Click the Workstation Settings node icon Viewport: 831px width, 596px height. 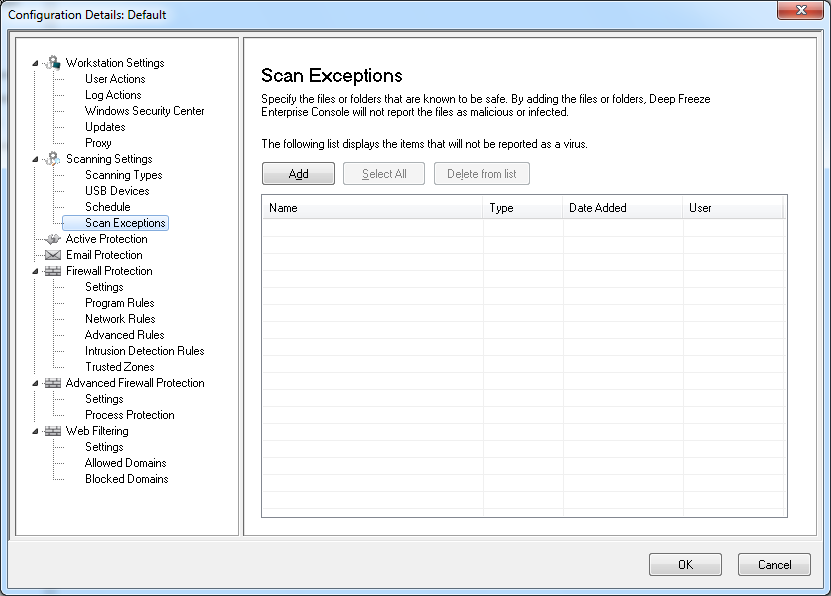tap(53, 63)
